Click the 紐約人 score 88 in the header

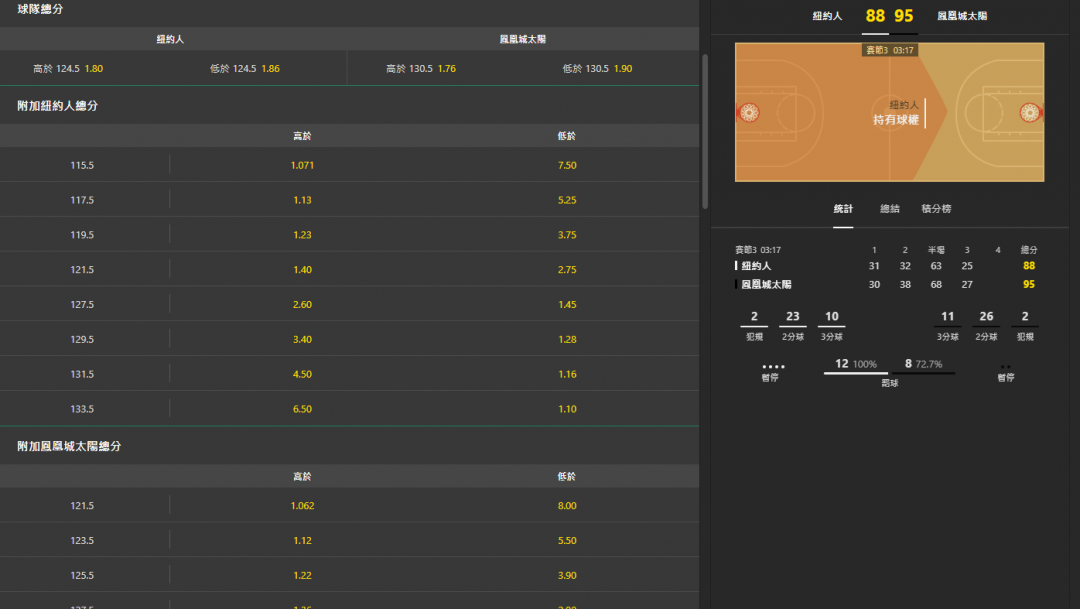875,16
